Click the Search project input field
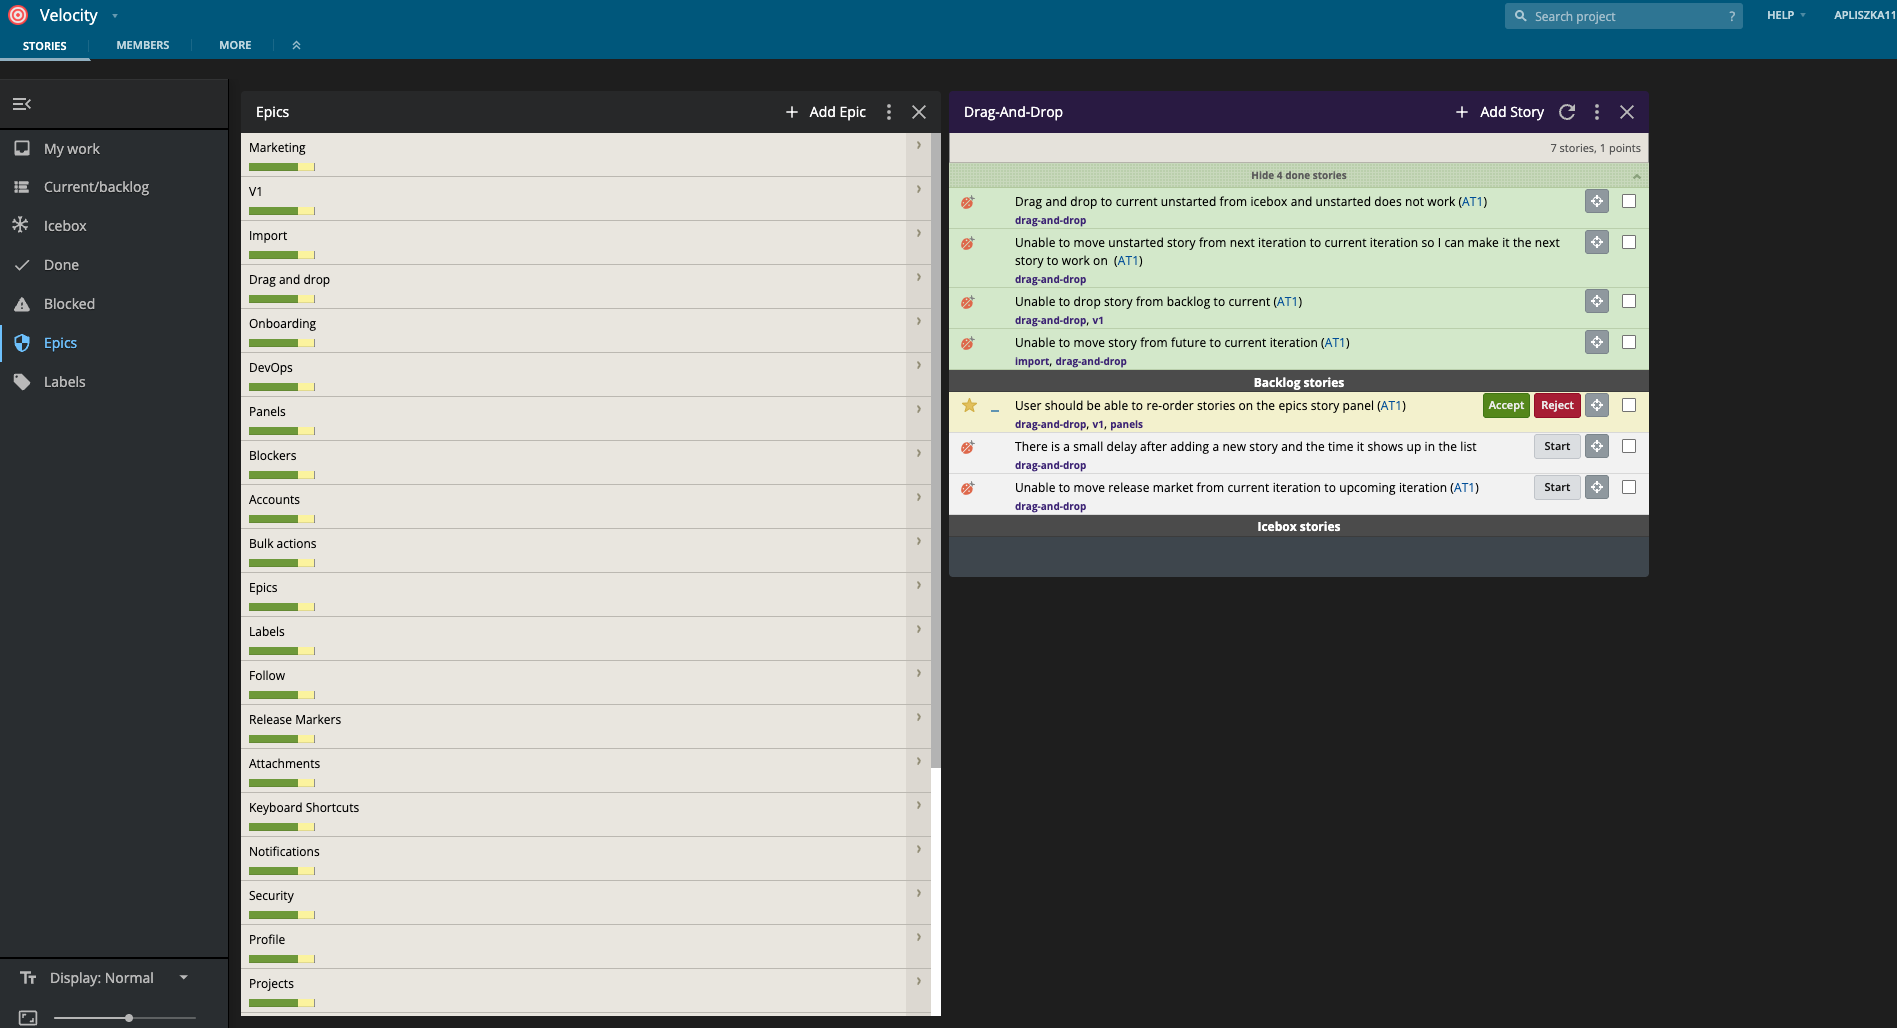The image size is (1897, 1028). click(1623, 16)
